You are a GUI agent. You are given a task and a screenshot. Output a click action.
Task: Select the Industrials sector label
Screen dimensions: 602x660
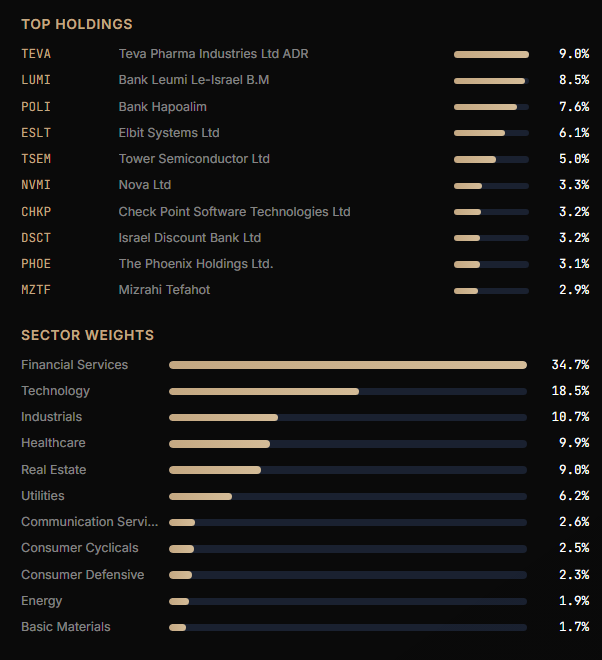pos(51,417)
